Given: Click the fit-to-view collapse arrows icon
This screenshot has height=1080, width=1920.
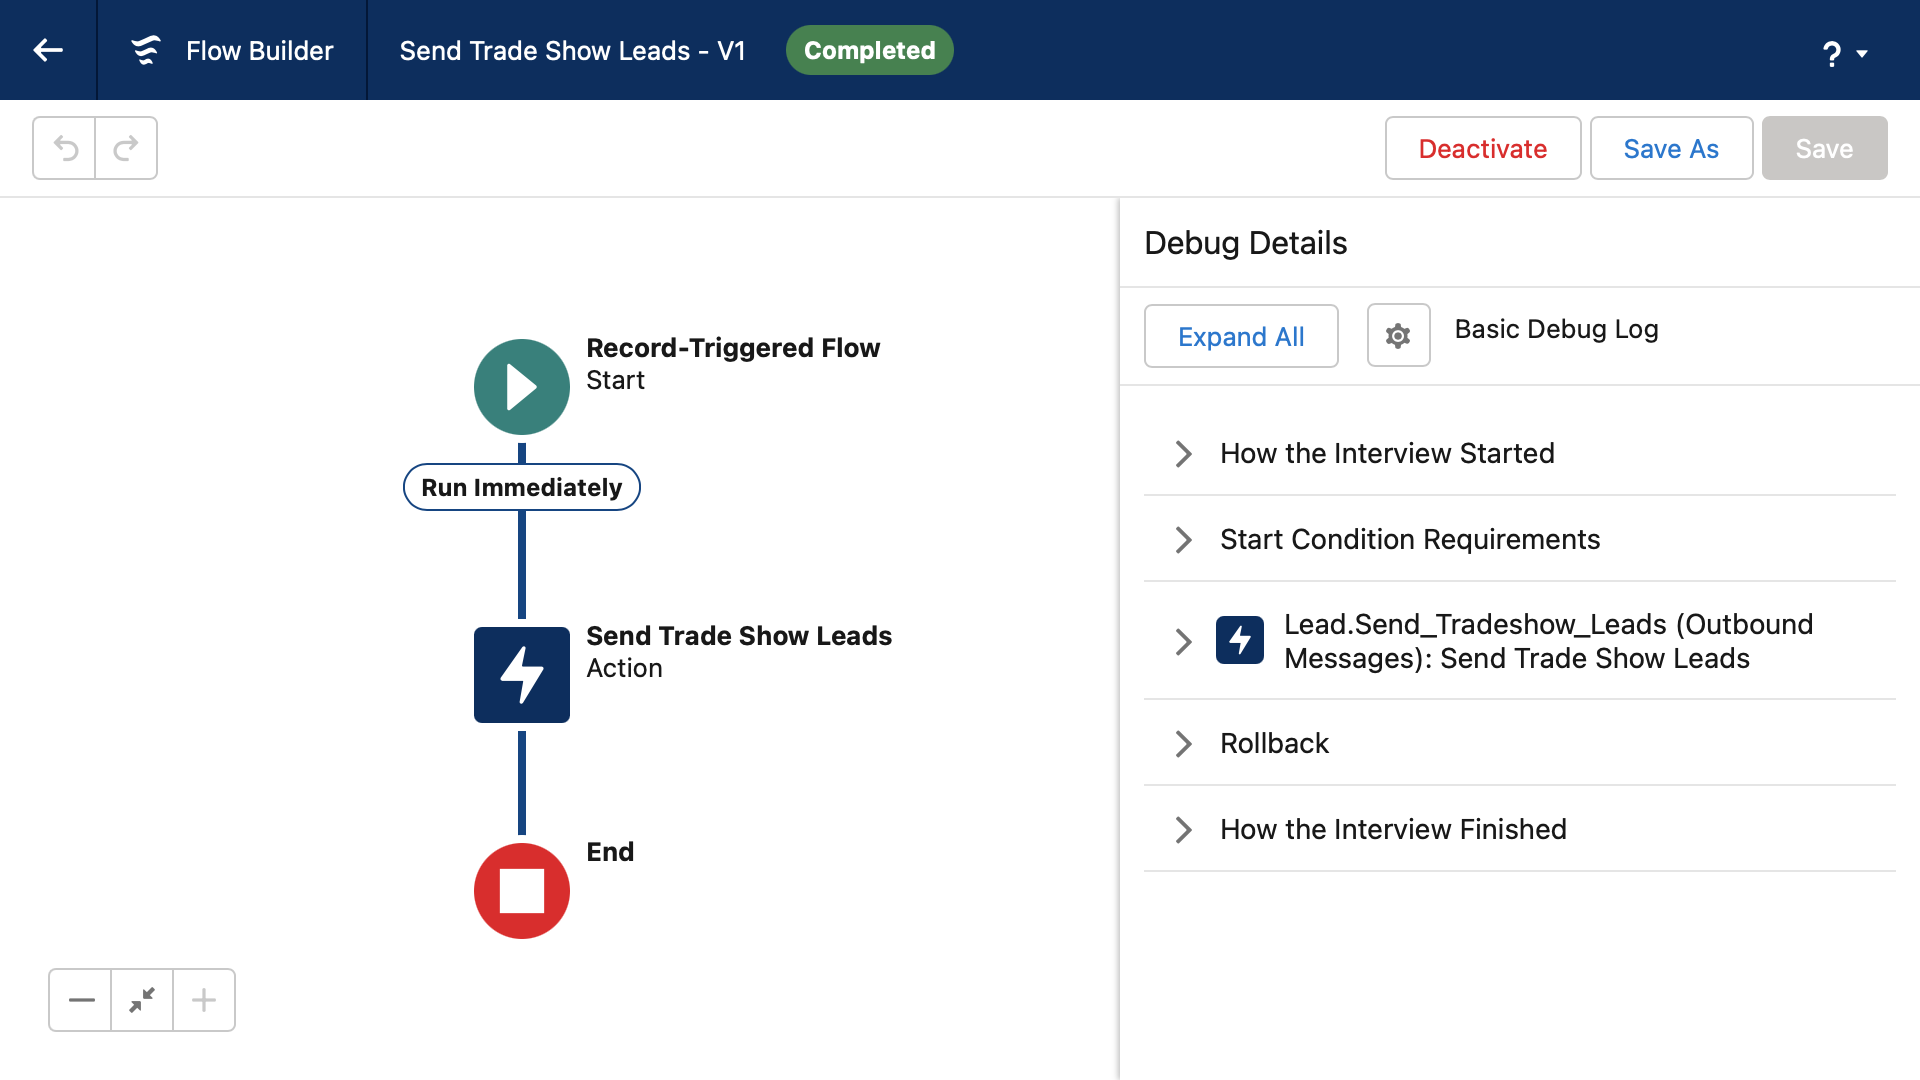Looking at the screenshot, I should click(142, 1000).
